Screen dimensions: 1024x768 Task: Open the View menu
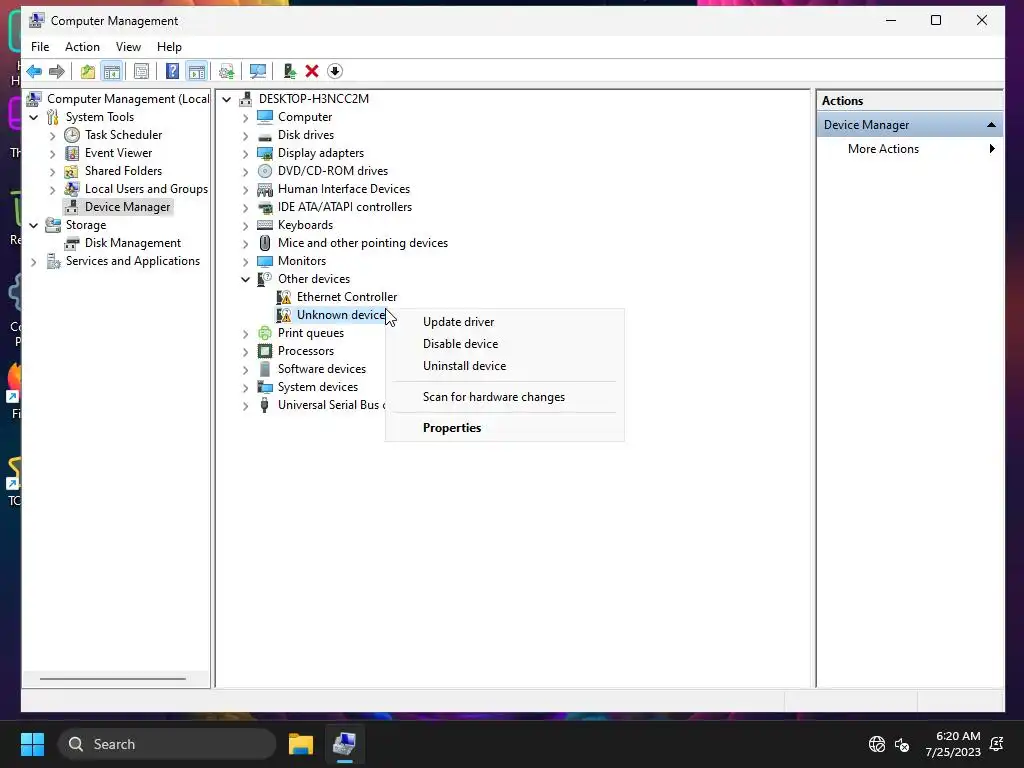[x=128, y=47]
